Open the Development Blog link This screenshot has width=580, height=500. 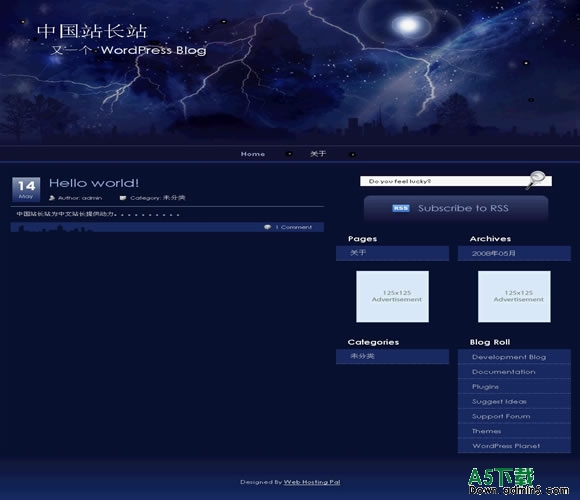pos(509,357)
